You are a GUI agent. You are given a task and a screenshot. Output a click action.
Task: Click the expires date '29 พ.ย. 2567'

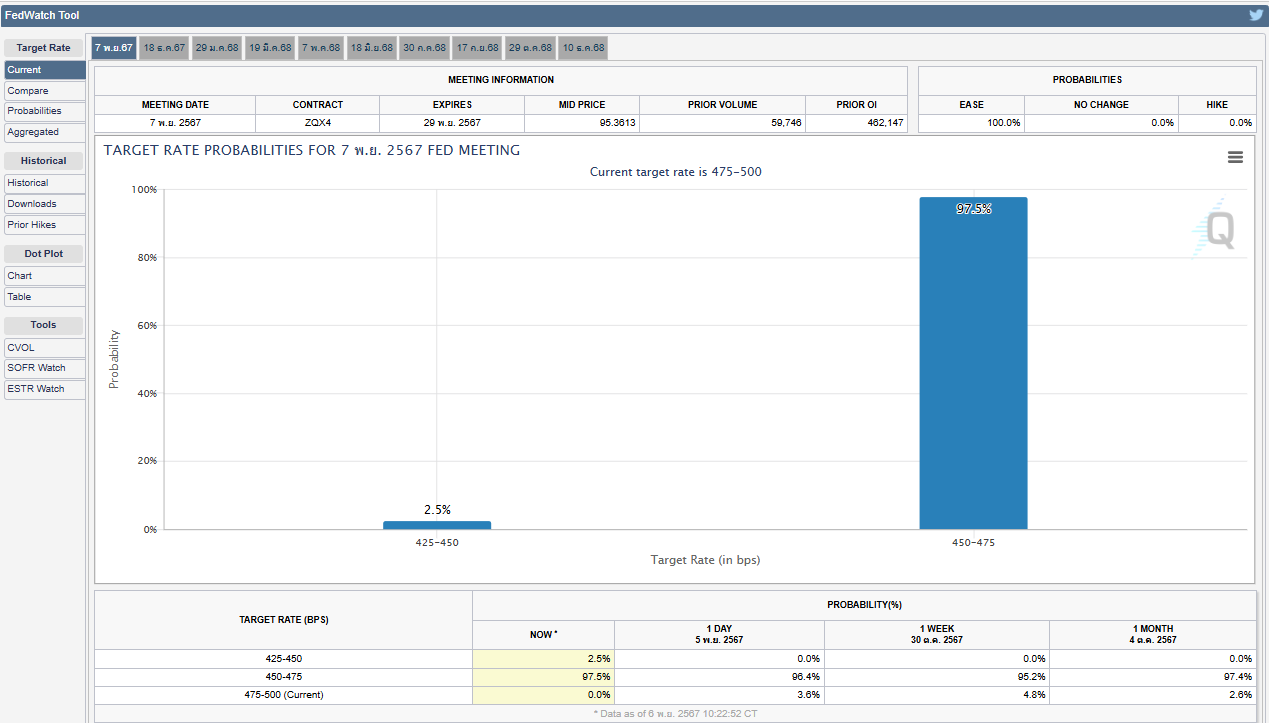tap(452, 123)
